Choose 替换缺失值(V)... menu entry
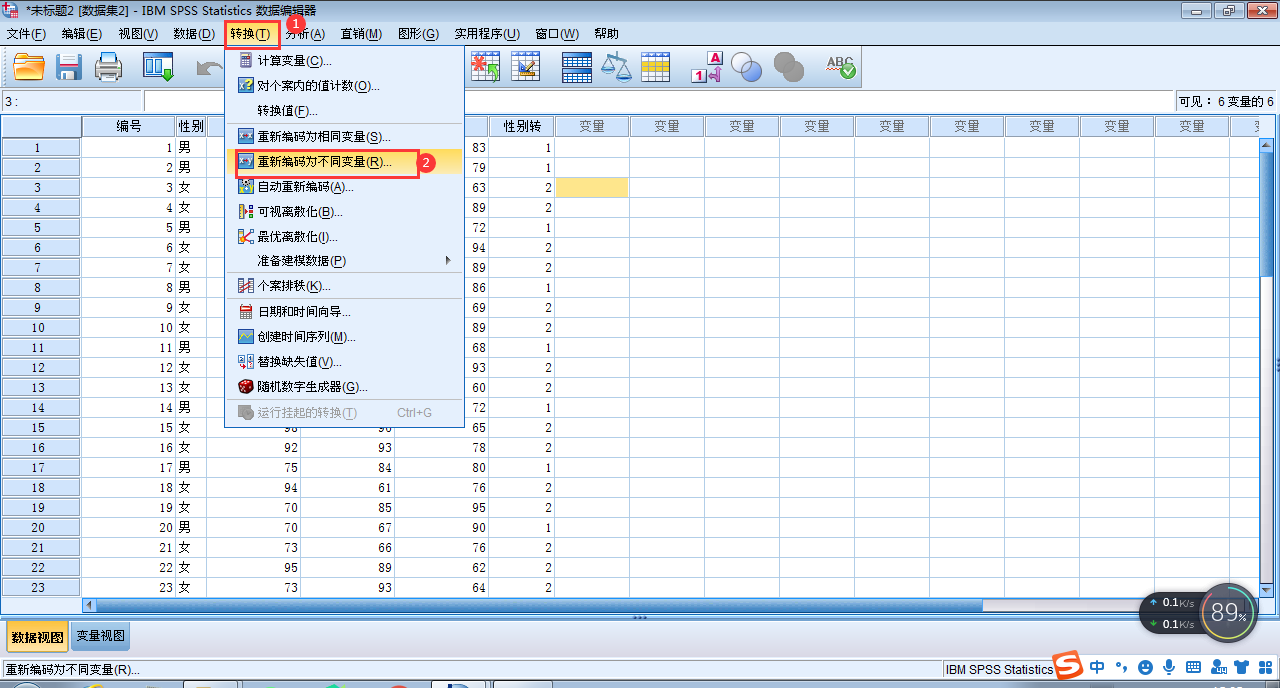 [x=344, y=362]
